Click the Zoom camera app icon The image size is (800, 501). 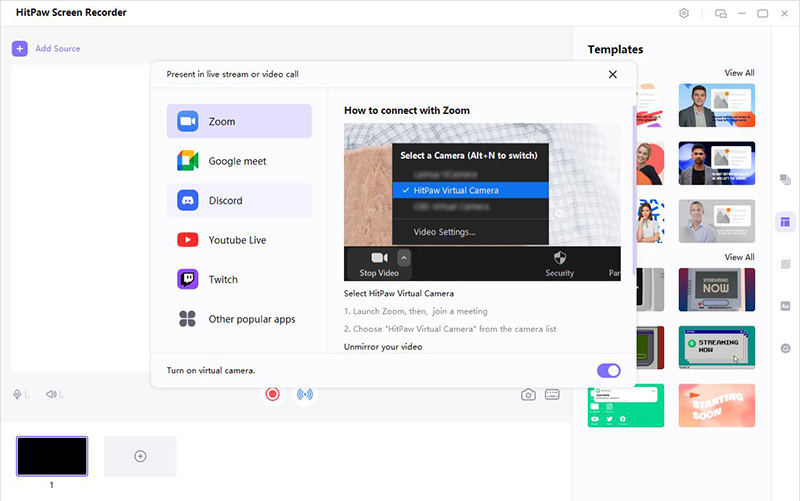(188, 121)
